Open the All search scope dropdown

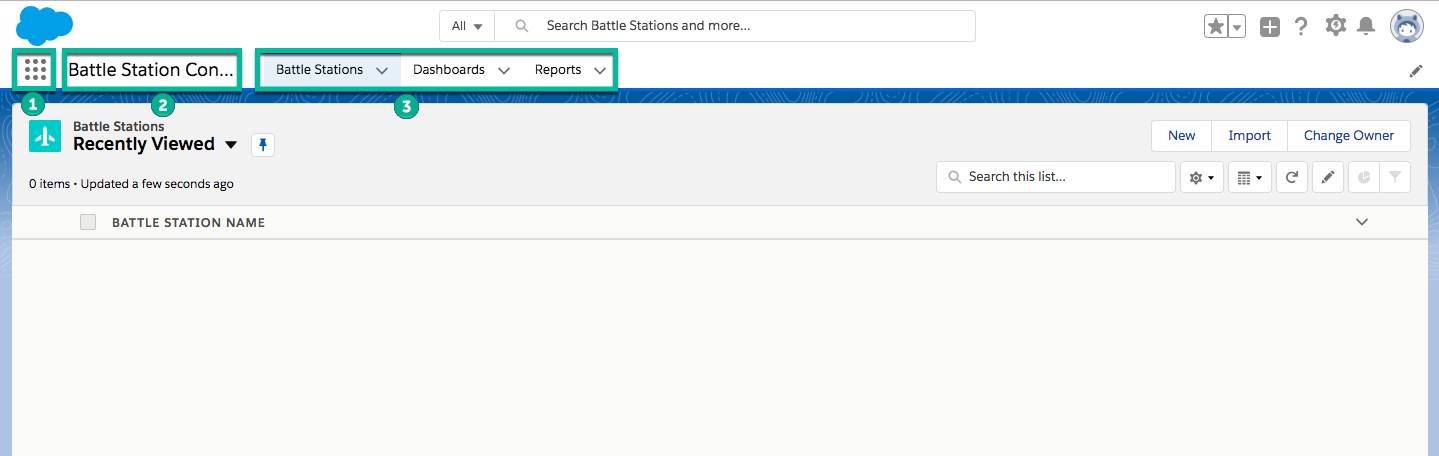click(467, 26)
